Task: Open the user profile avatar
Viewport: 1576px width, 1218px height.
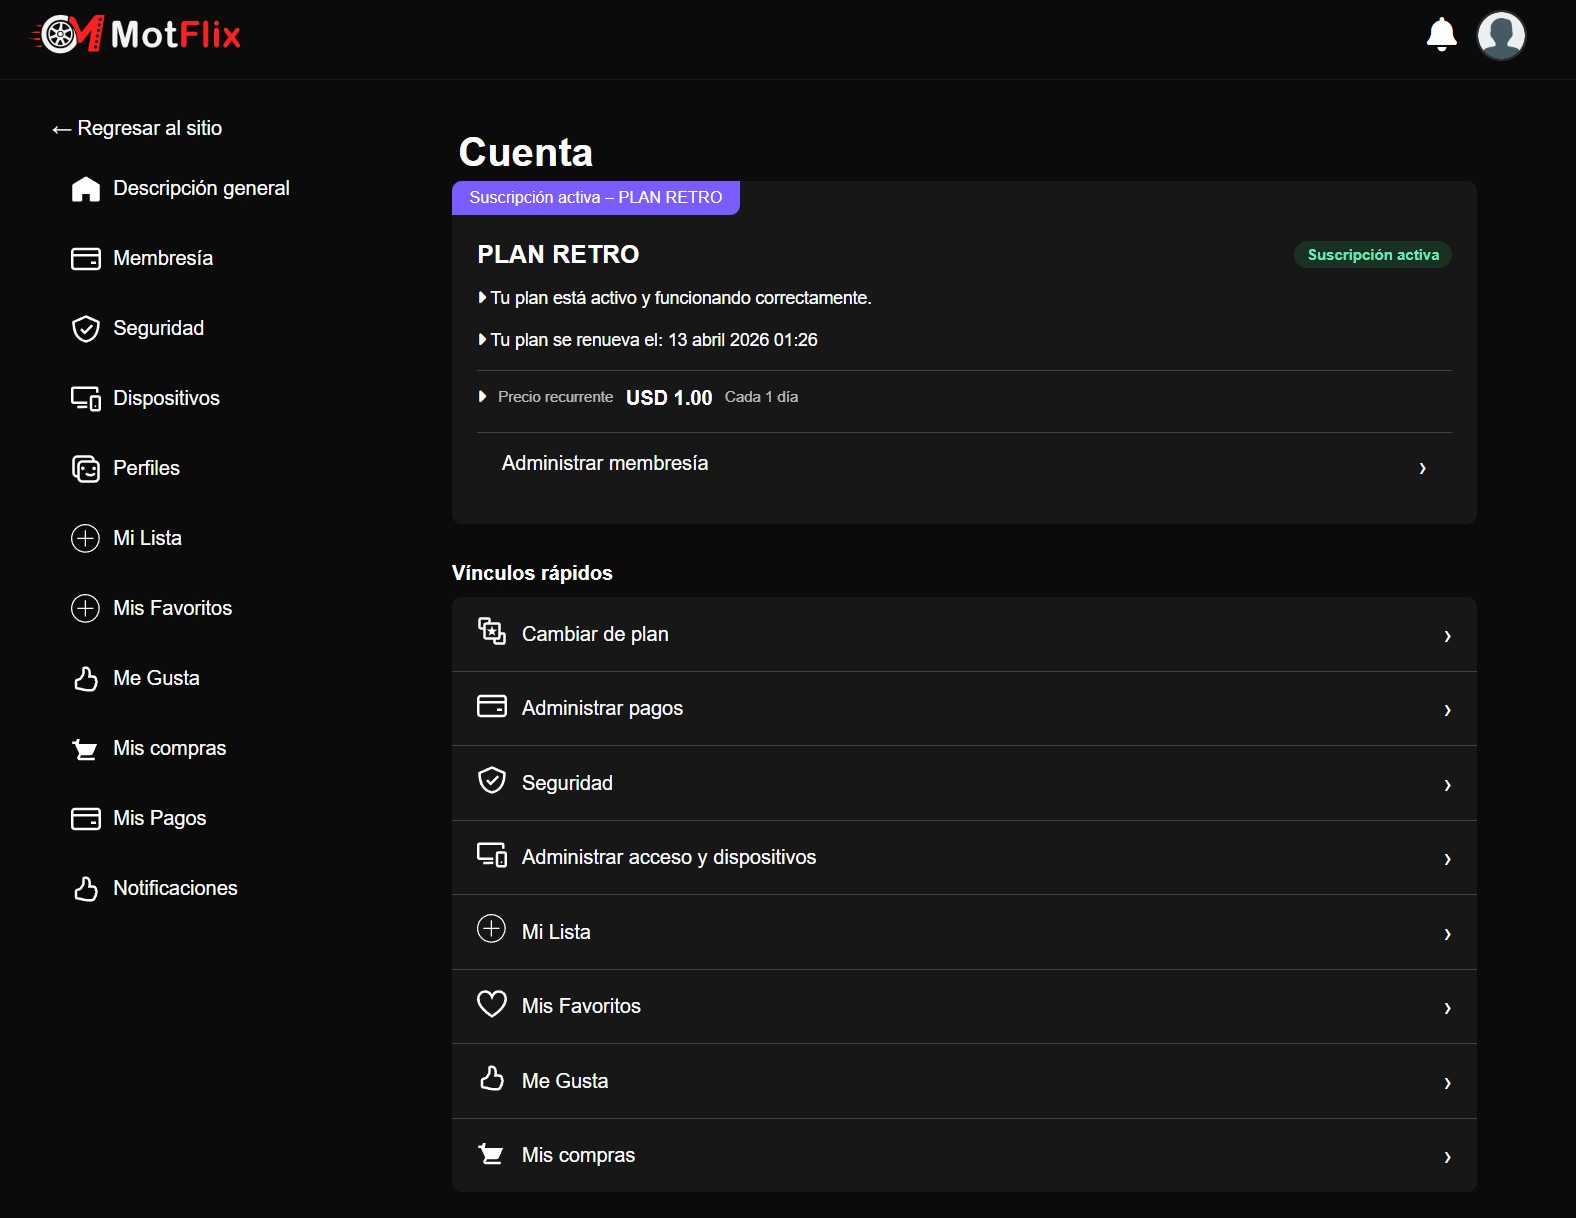Action: click(x=1500, y=36)
